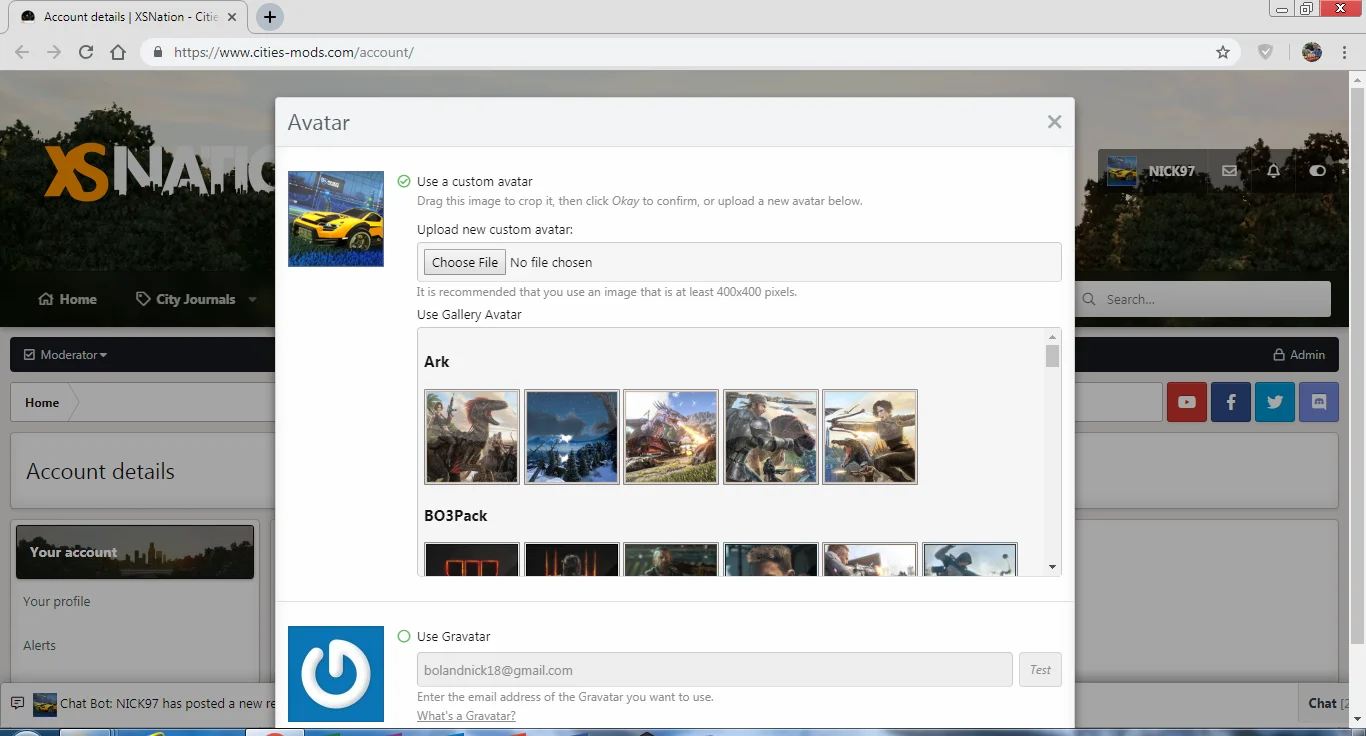Image resolution: width=1366 pixels, height=736 pixels.
Task: Open NICK97 user menu
Action: (1151, 171)
